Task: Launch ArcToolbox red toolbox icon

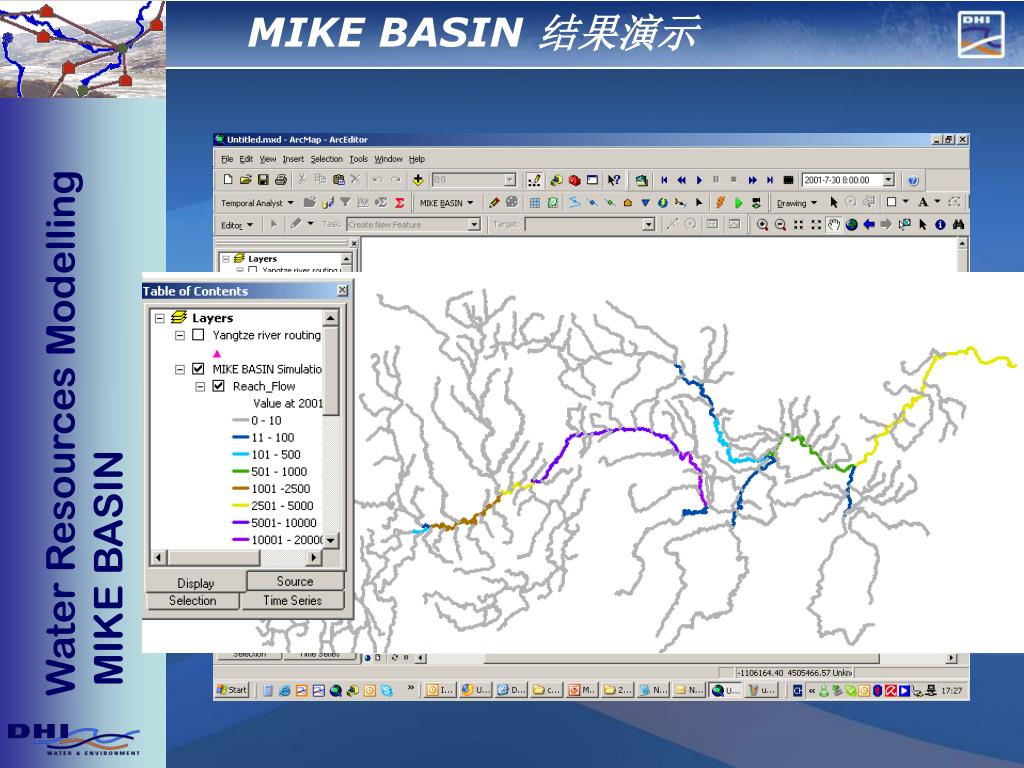Action: (574, 180)
